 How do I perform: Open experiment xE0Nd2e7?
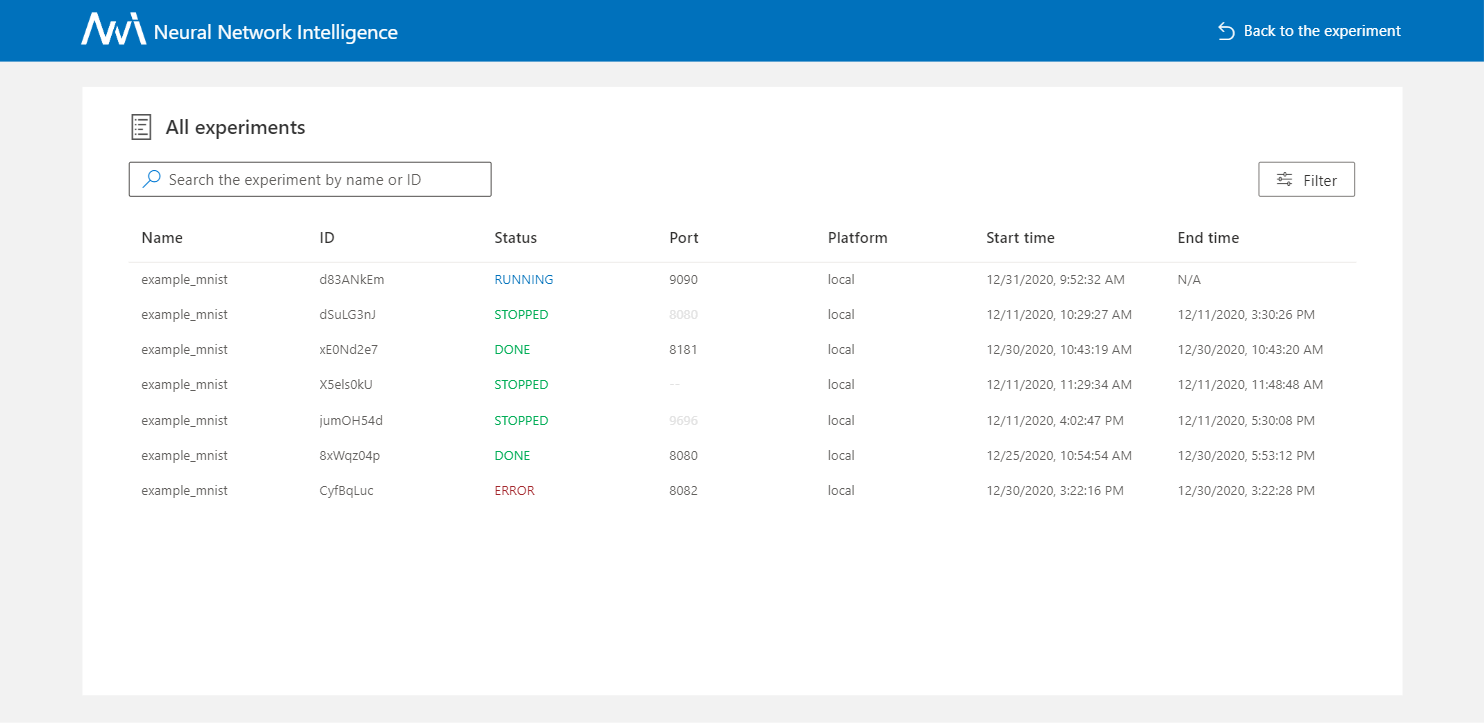click(x=346, y=349)
